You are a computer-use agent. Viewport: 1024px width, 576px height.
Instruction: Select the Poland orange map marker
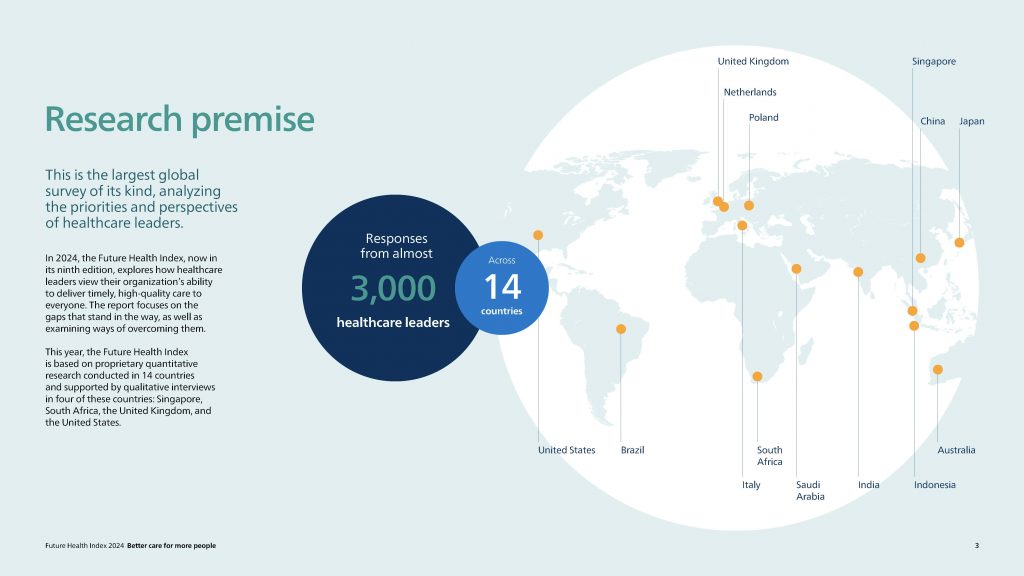[x=749, y=206]
